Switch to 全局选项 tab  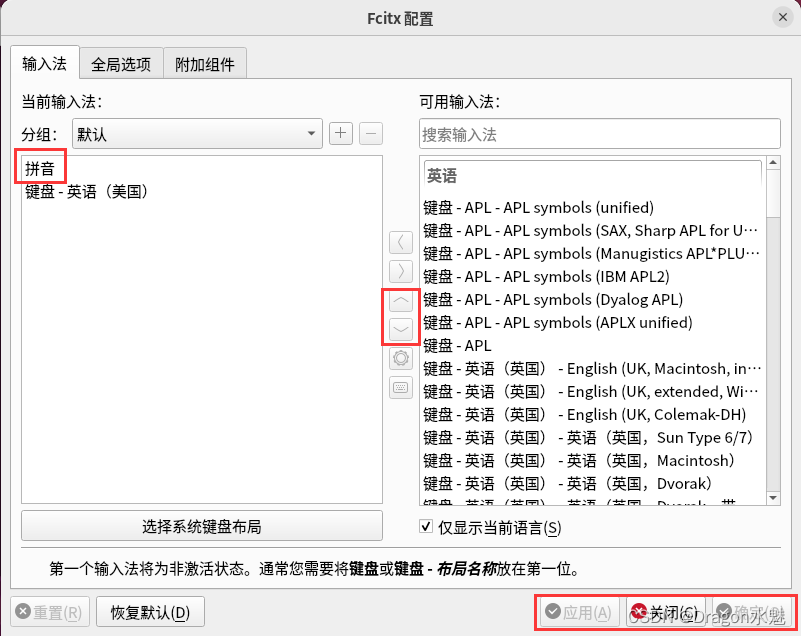(x=121, y=64)
